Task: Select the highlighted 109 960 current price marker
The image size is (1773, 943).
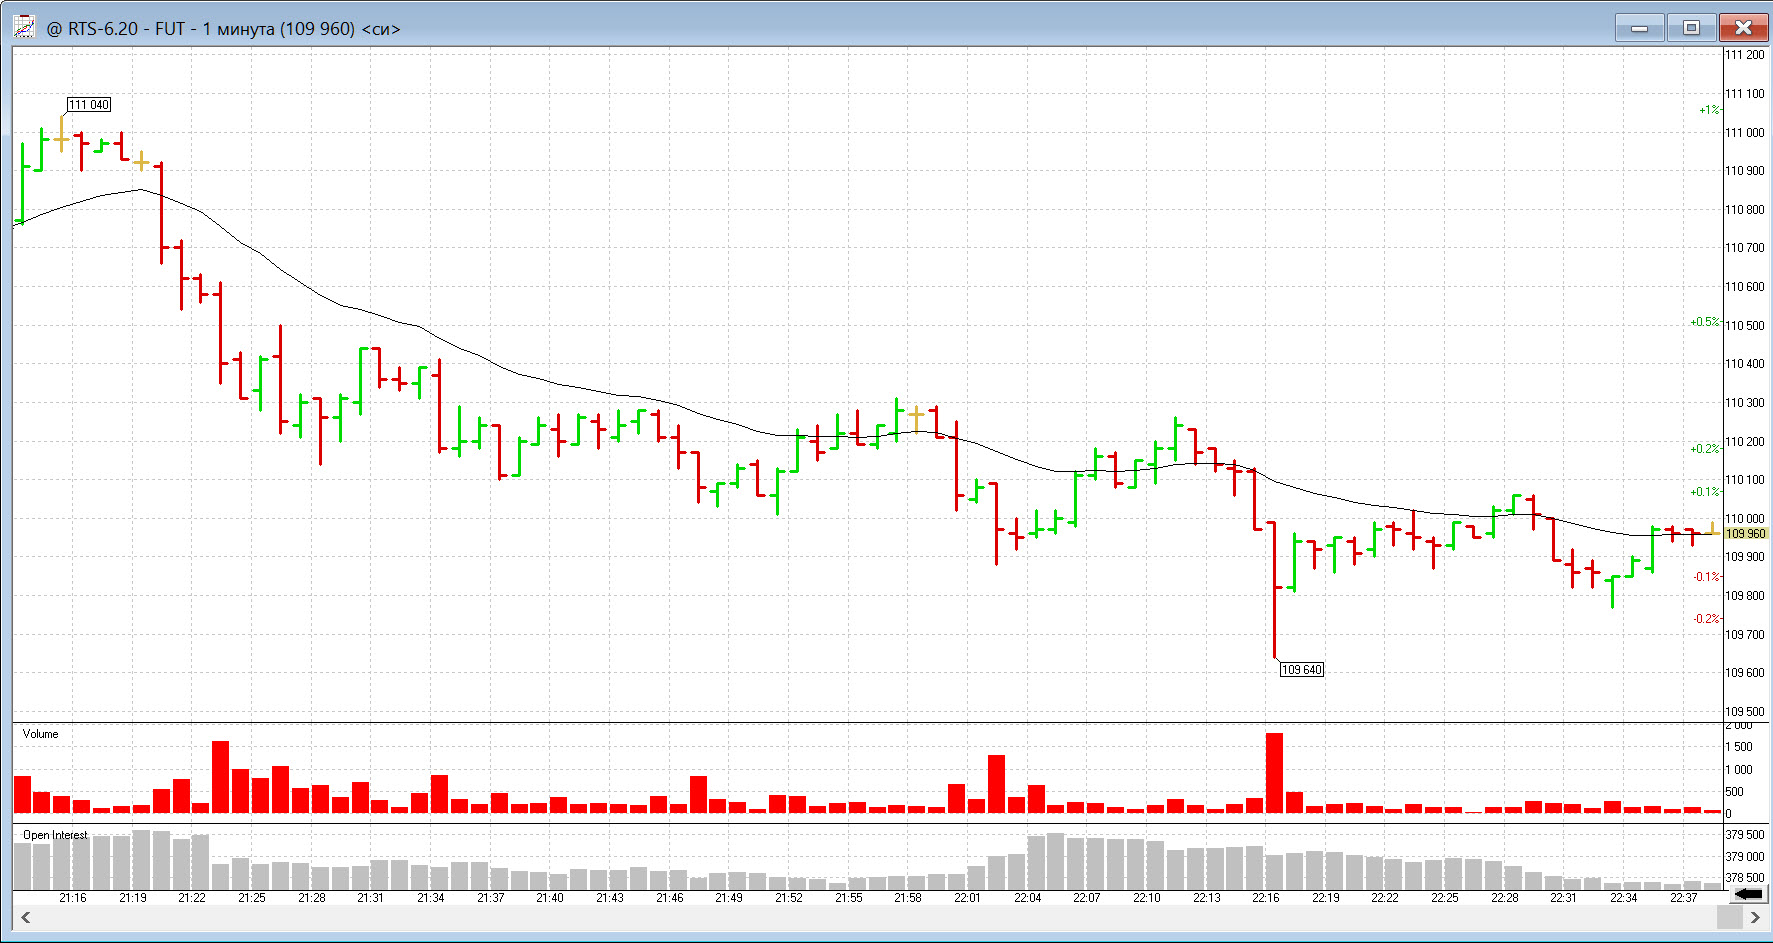Action: tap(1745, 534)
